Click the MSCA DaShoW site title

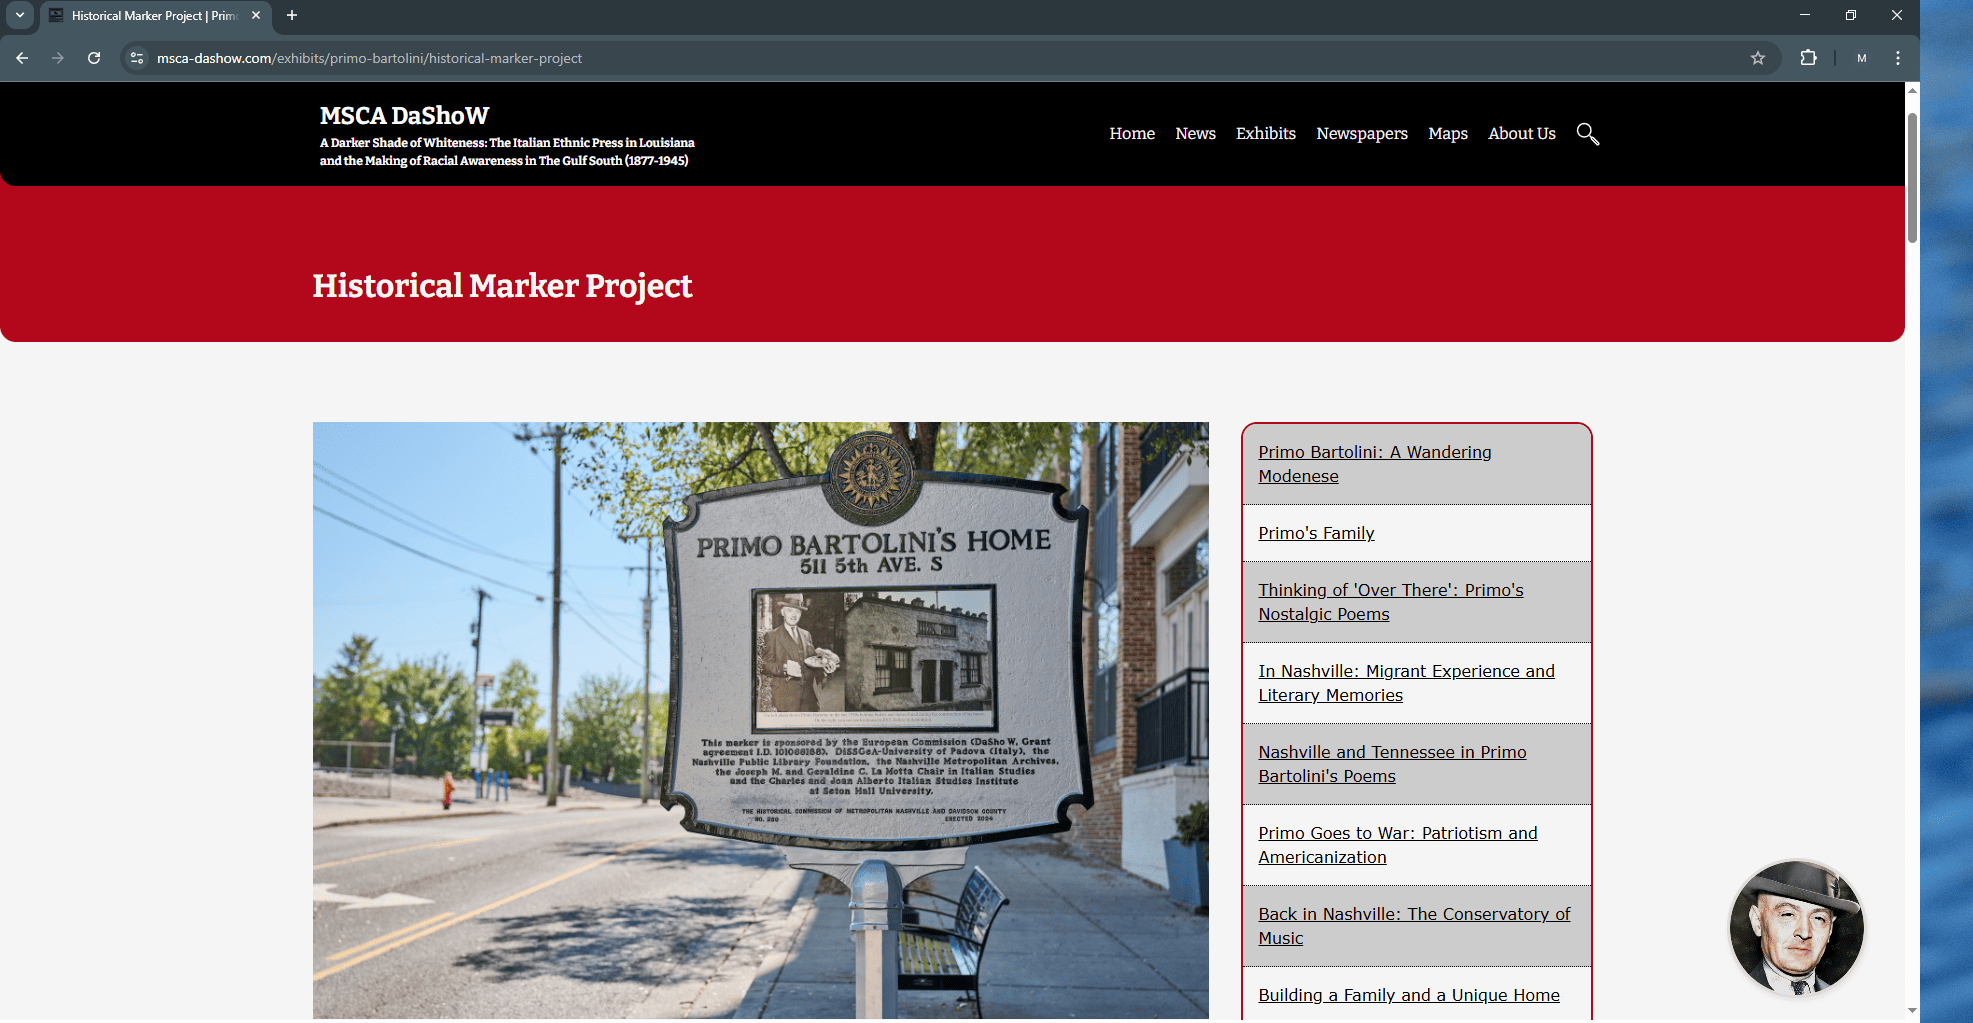(x=404, y=116)
